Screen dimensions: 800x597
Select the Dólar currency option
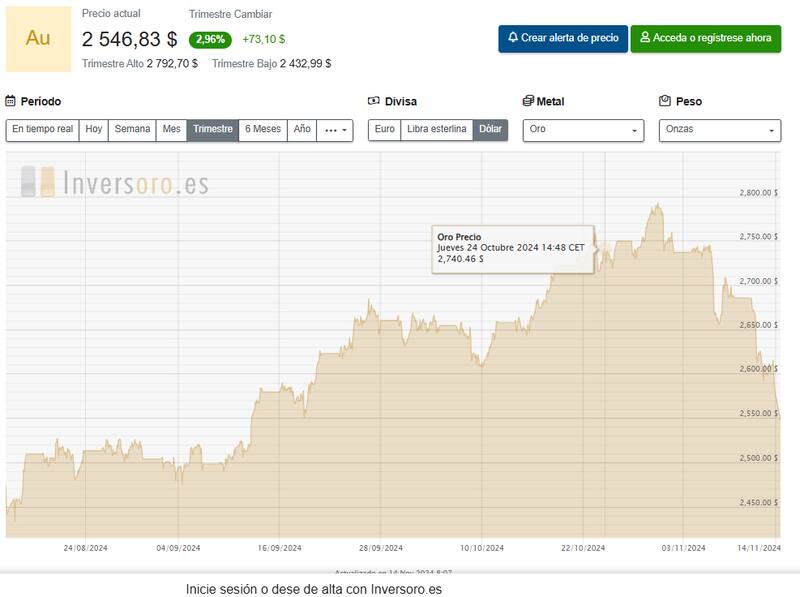pyautogui.click(x=490, y=130)
